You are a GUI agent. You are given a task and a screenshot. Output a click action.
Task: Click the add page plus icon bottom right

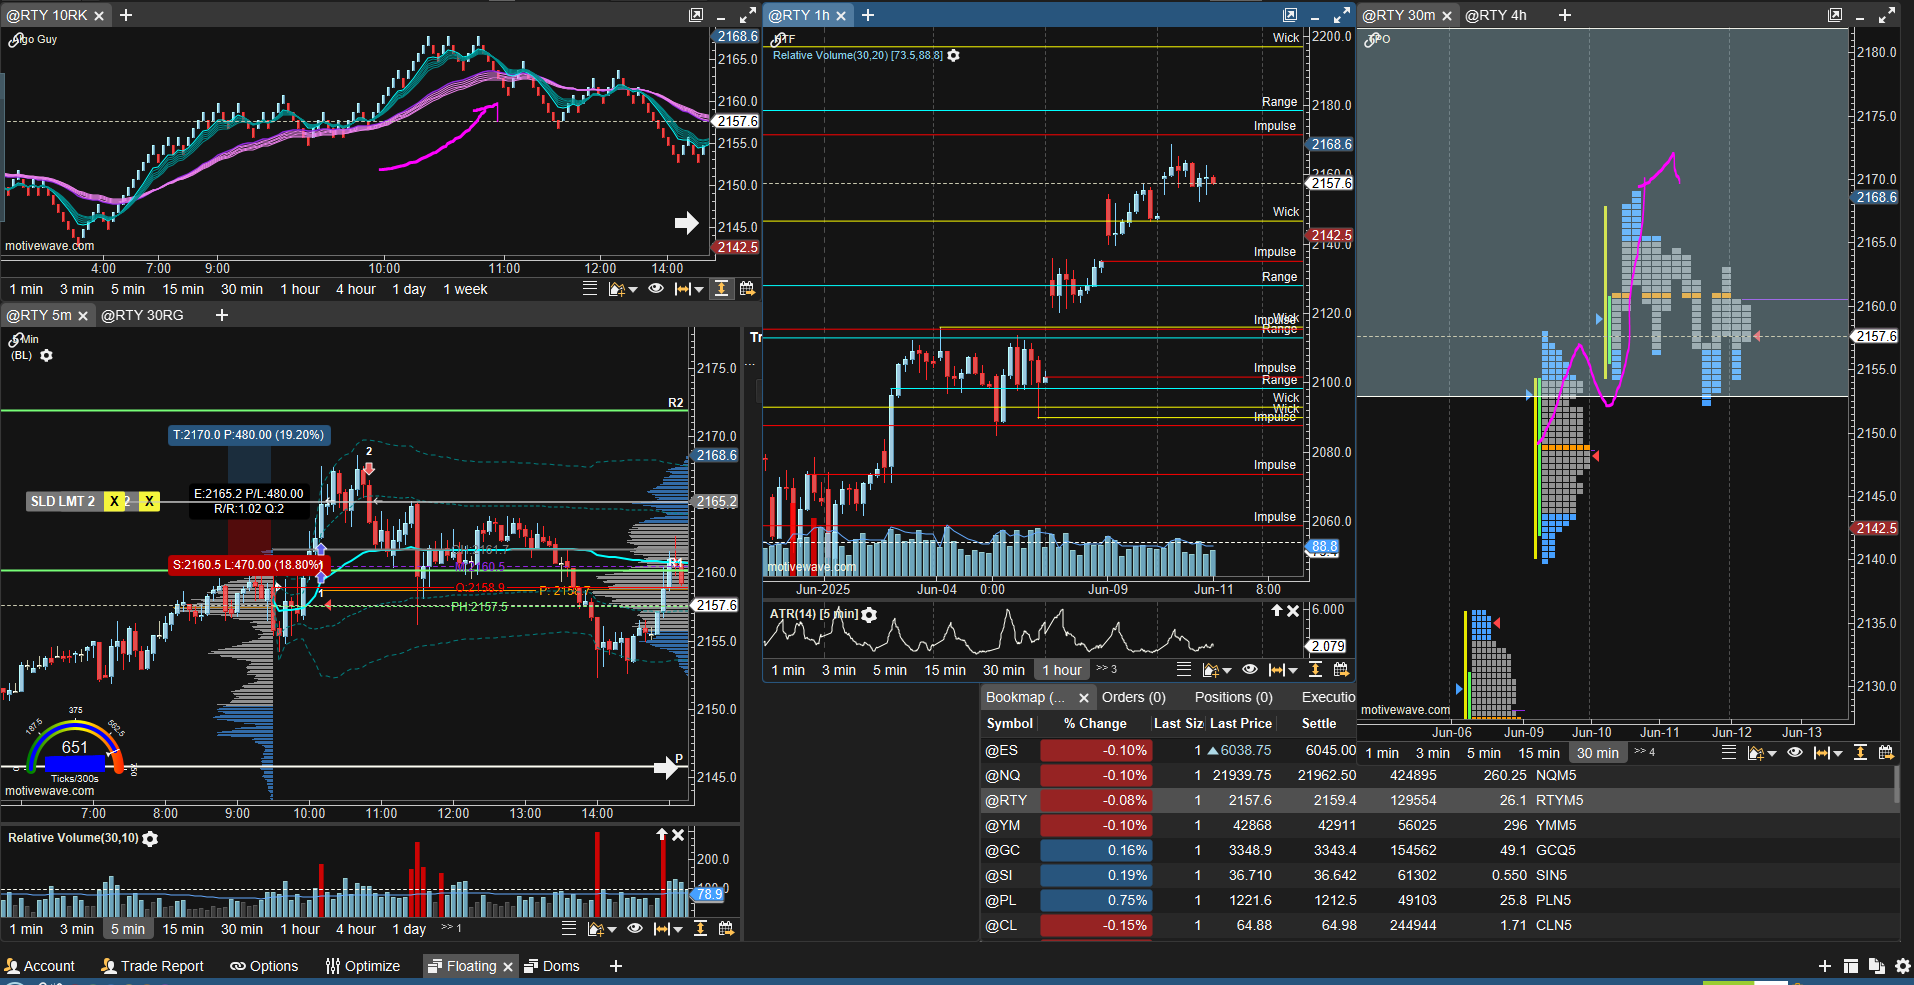[1825, 966]
